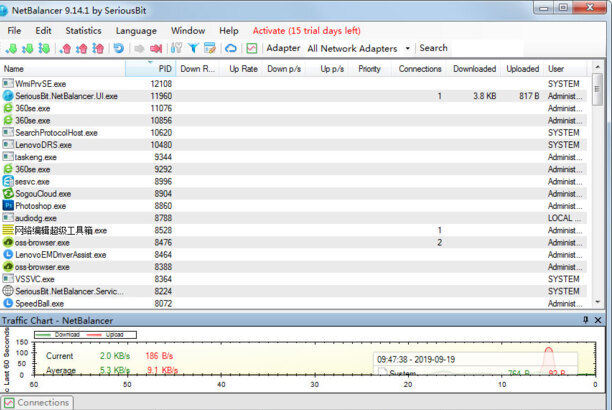Screen dimensions: 612x410
Task: Select the WmiPrvSE.exe row
Action: tap(294, 84)
